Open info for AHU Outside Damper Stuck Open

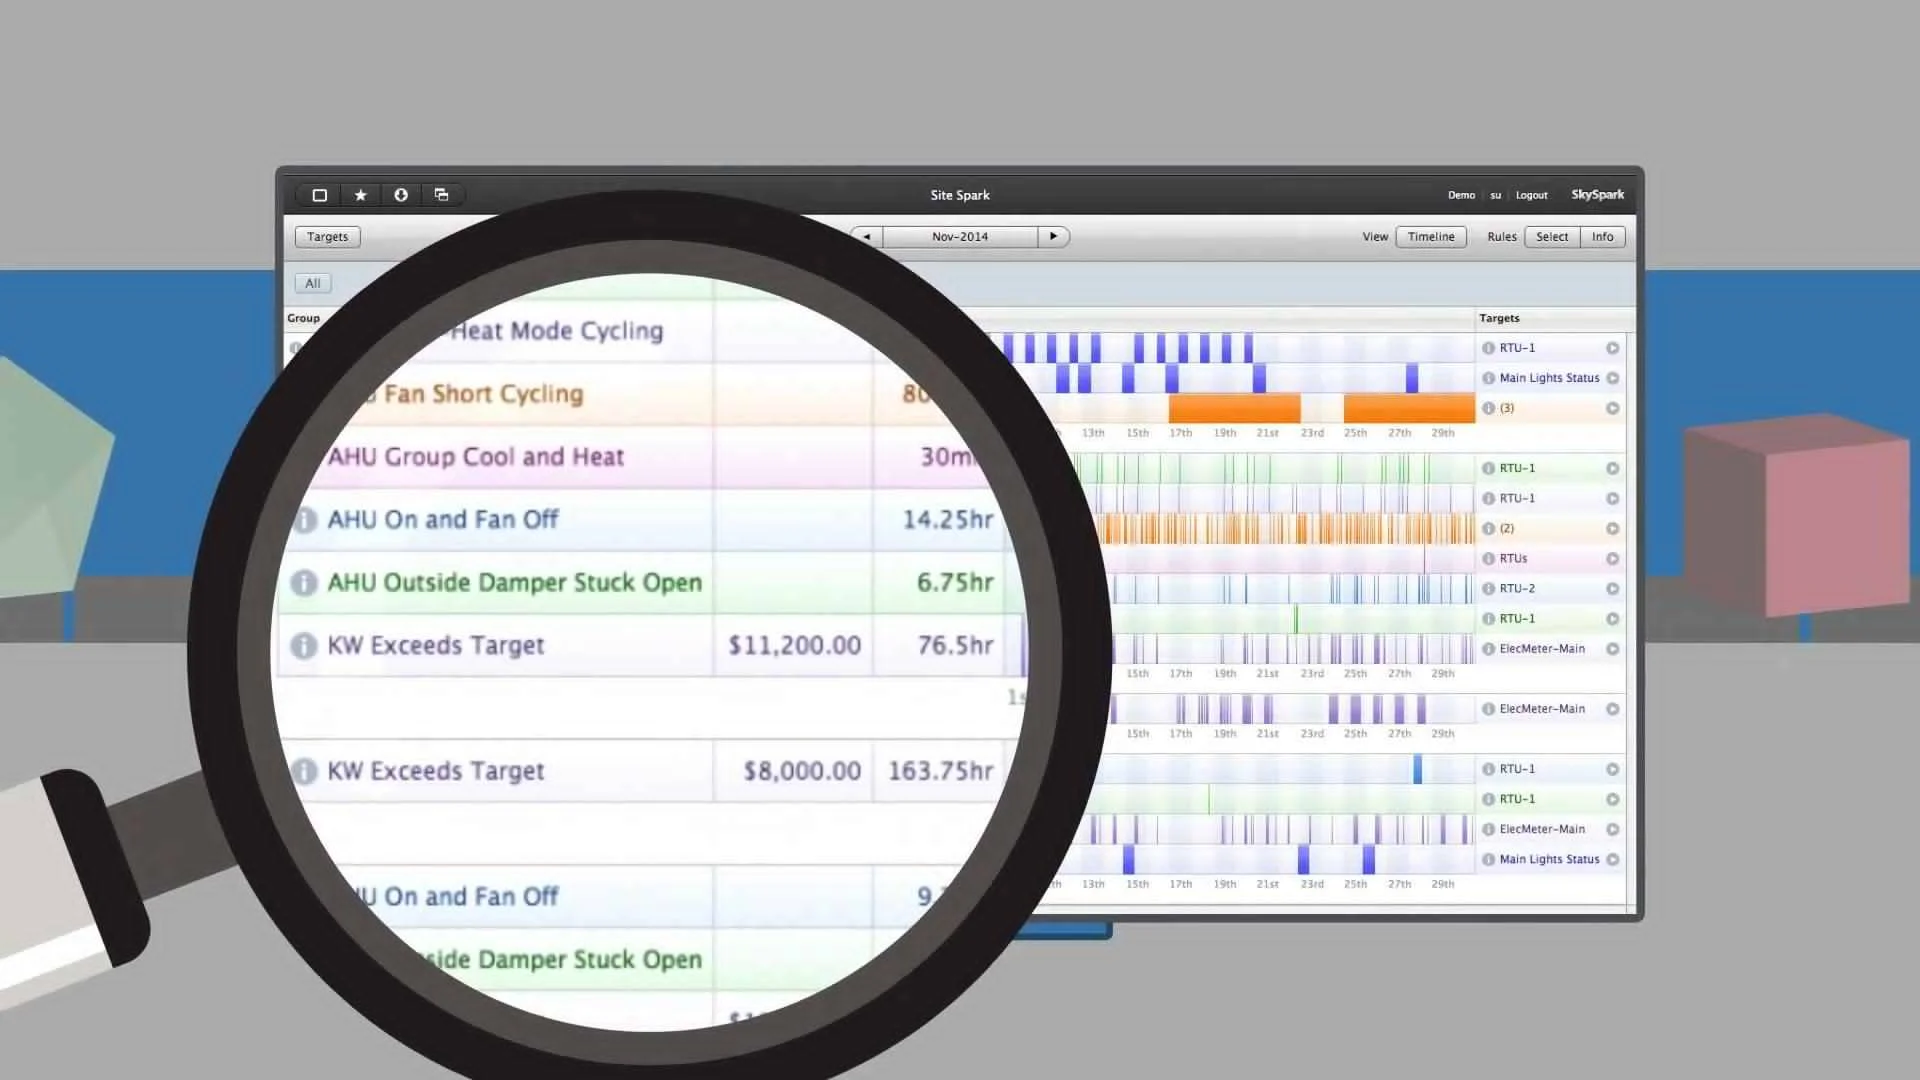coord(303,583)
